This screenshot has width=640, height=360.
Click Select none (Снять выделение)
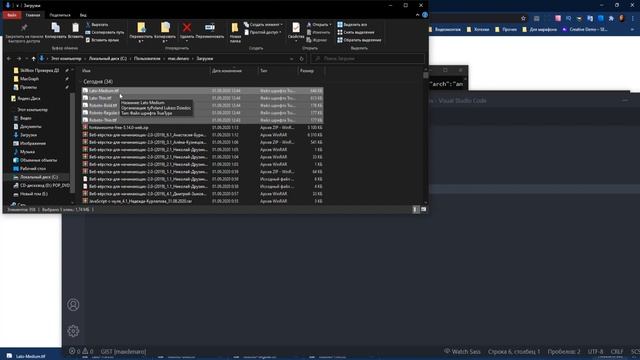[356, 32]
